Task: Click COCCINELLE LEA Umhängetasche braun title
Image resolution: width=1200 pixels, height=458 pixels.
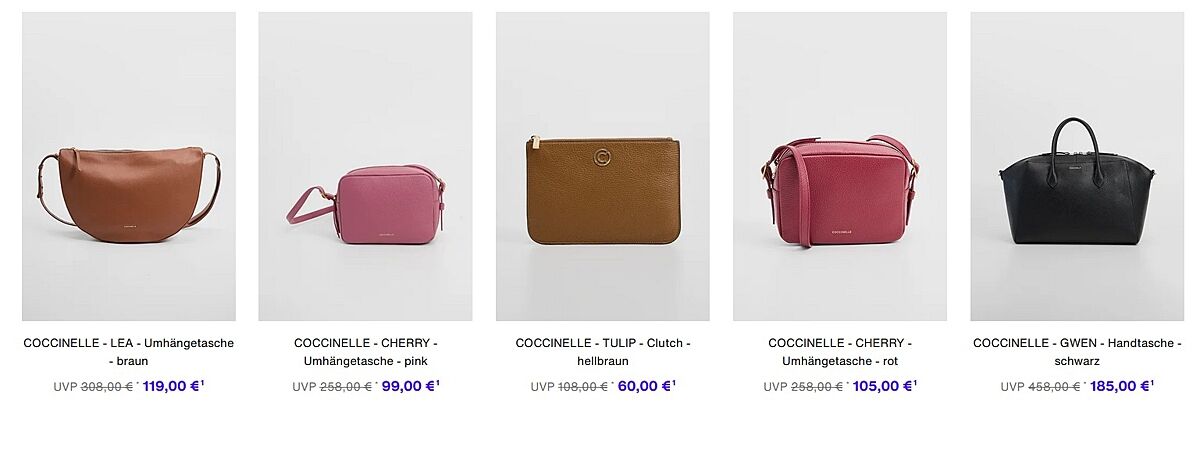Action: pos(129,352)
